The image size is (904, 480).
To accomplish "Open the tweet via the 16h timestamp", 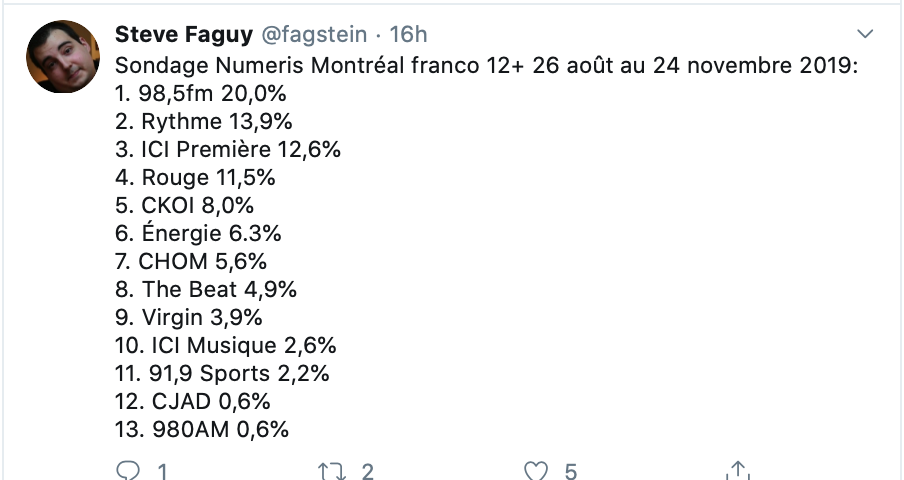I will coord(408,35).
